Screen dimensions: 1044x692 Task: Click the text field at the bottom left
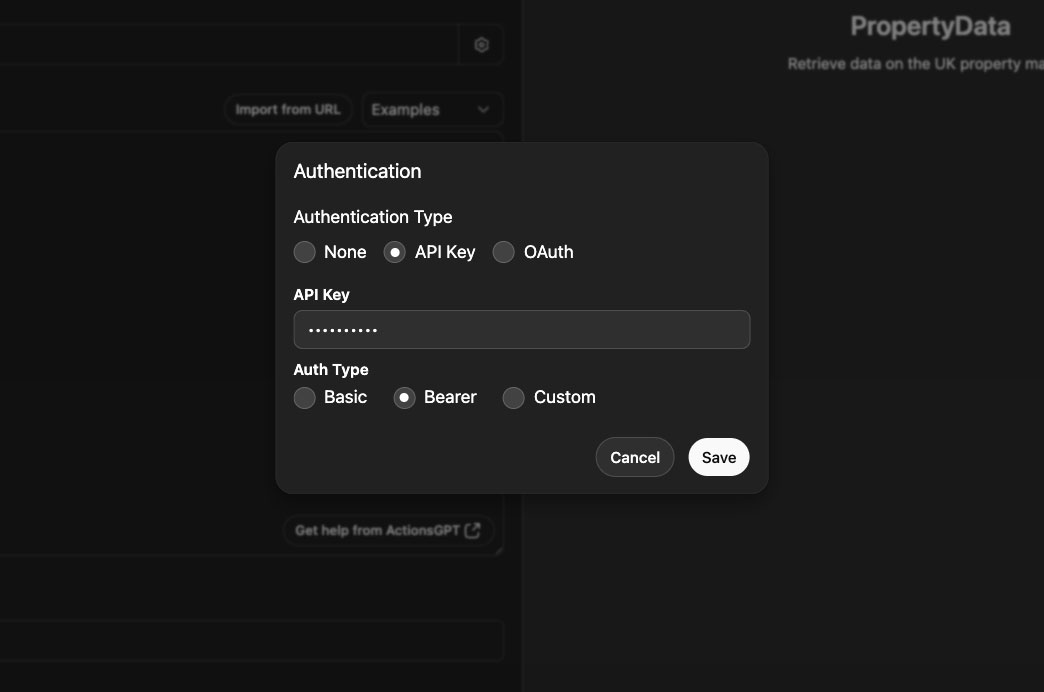[x=250, y=641]
